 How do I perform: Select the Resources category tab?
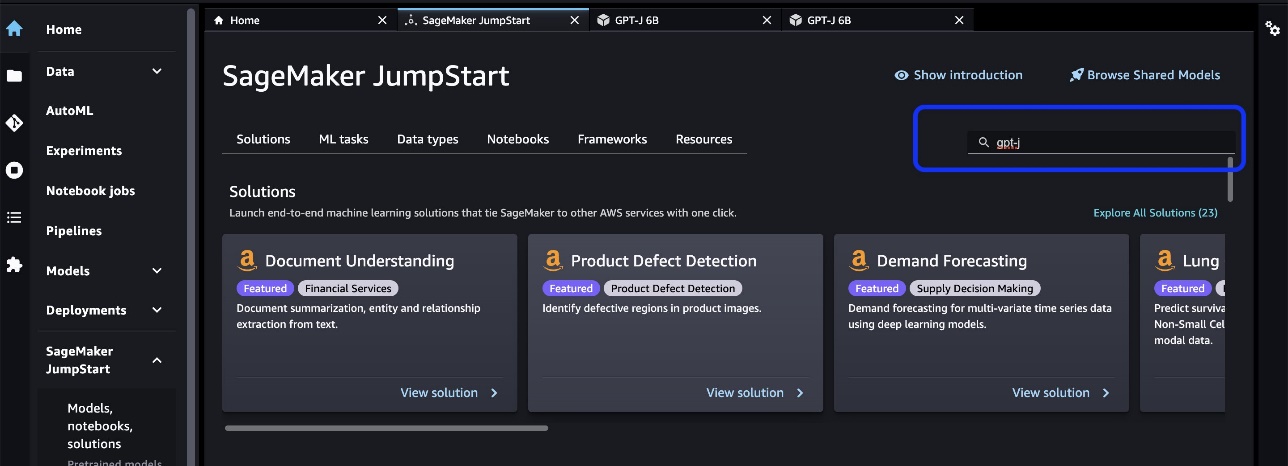tap(704, 139)
